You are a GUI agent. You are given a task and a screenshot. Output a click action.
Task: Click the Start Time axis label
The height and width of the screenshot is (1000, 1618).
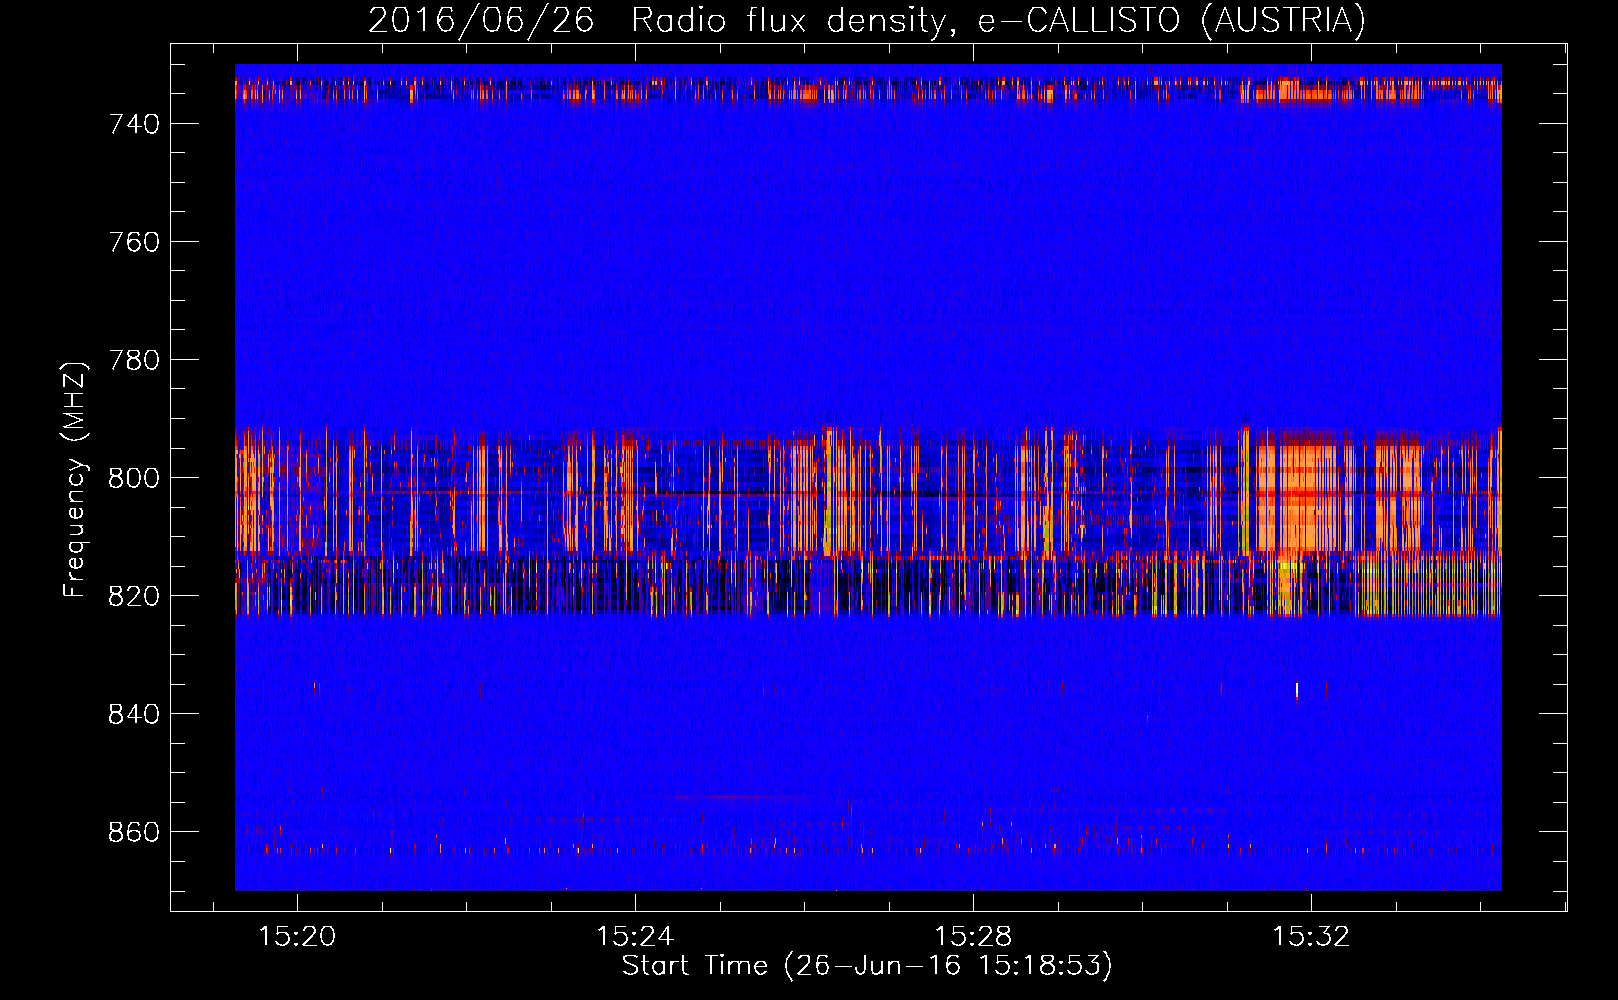867,965
